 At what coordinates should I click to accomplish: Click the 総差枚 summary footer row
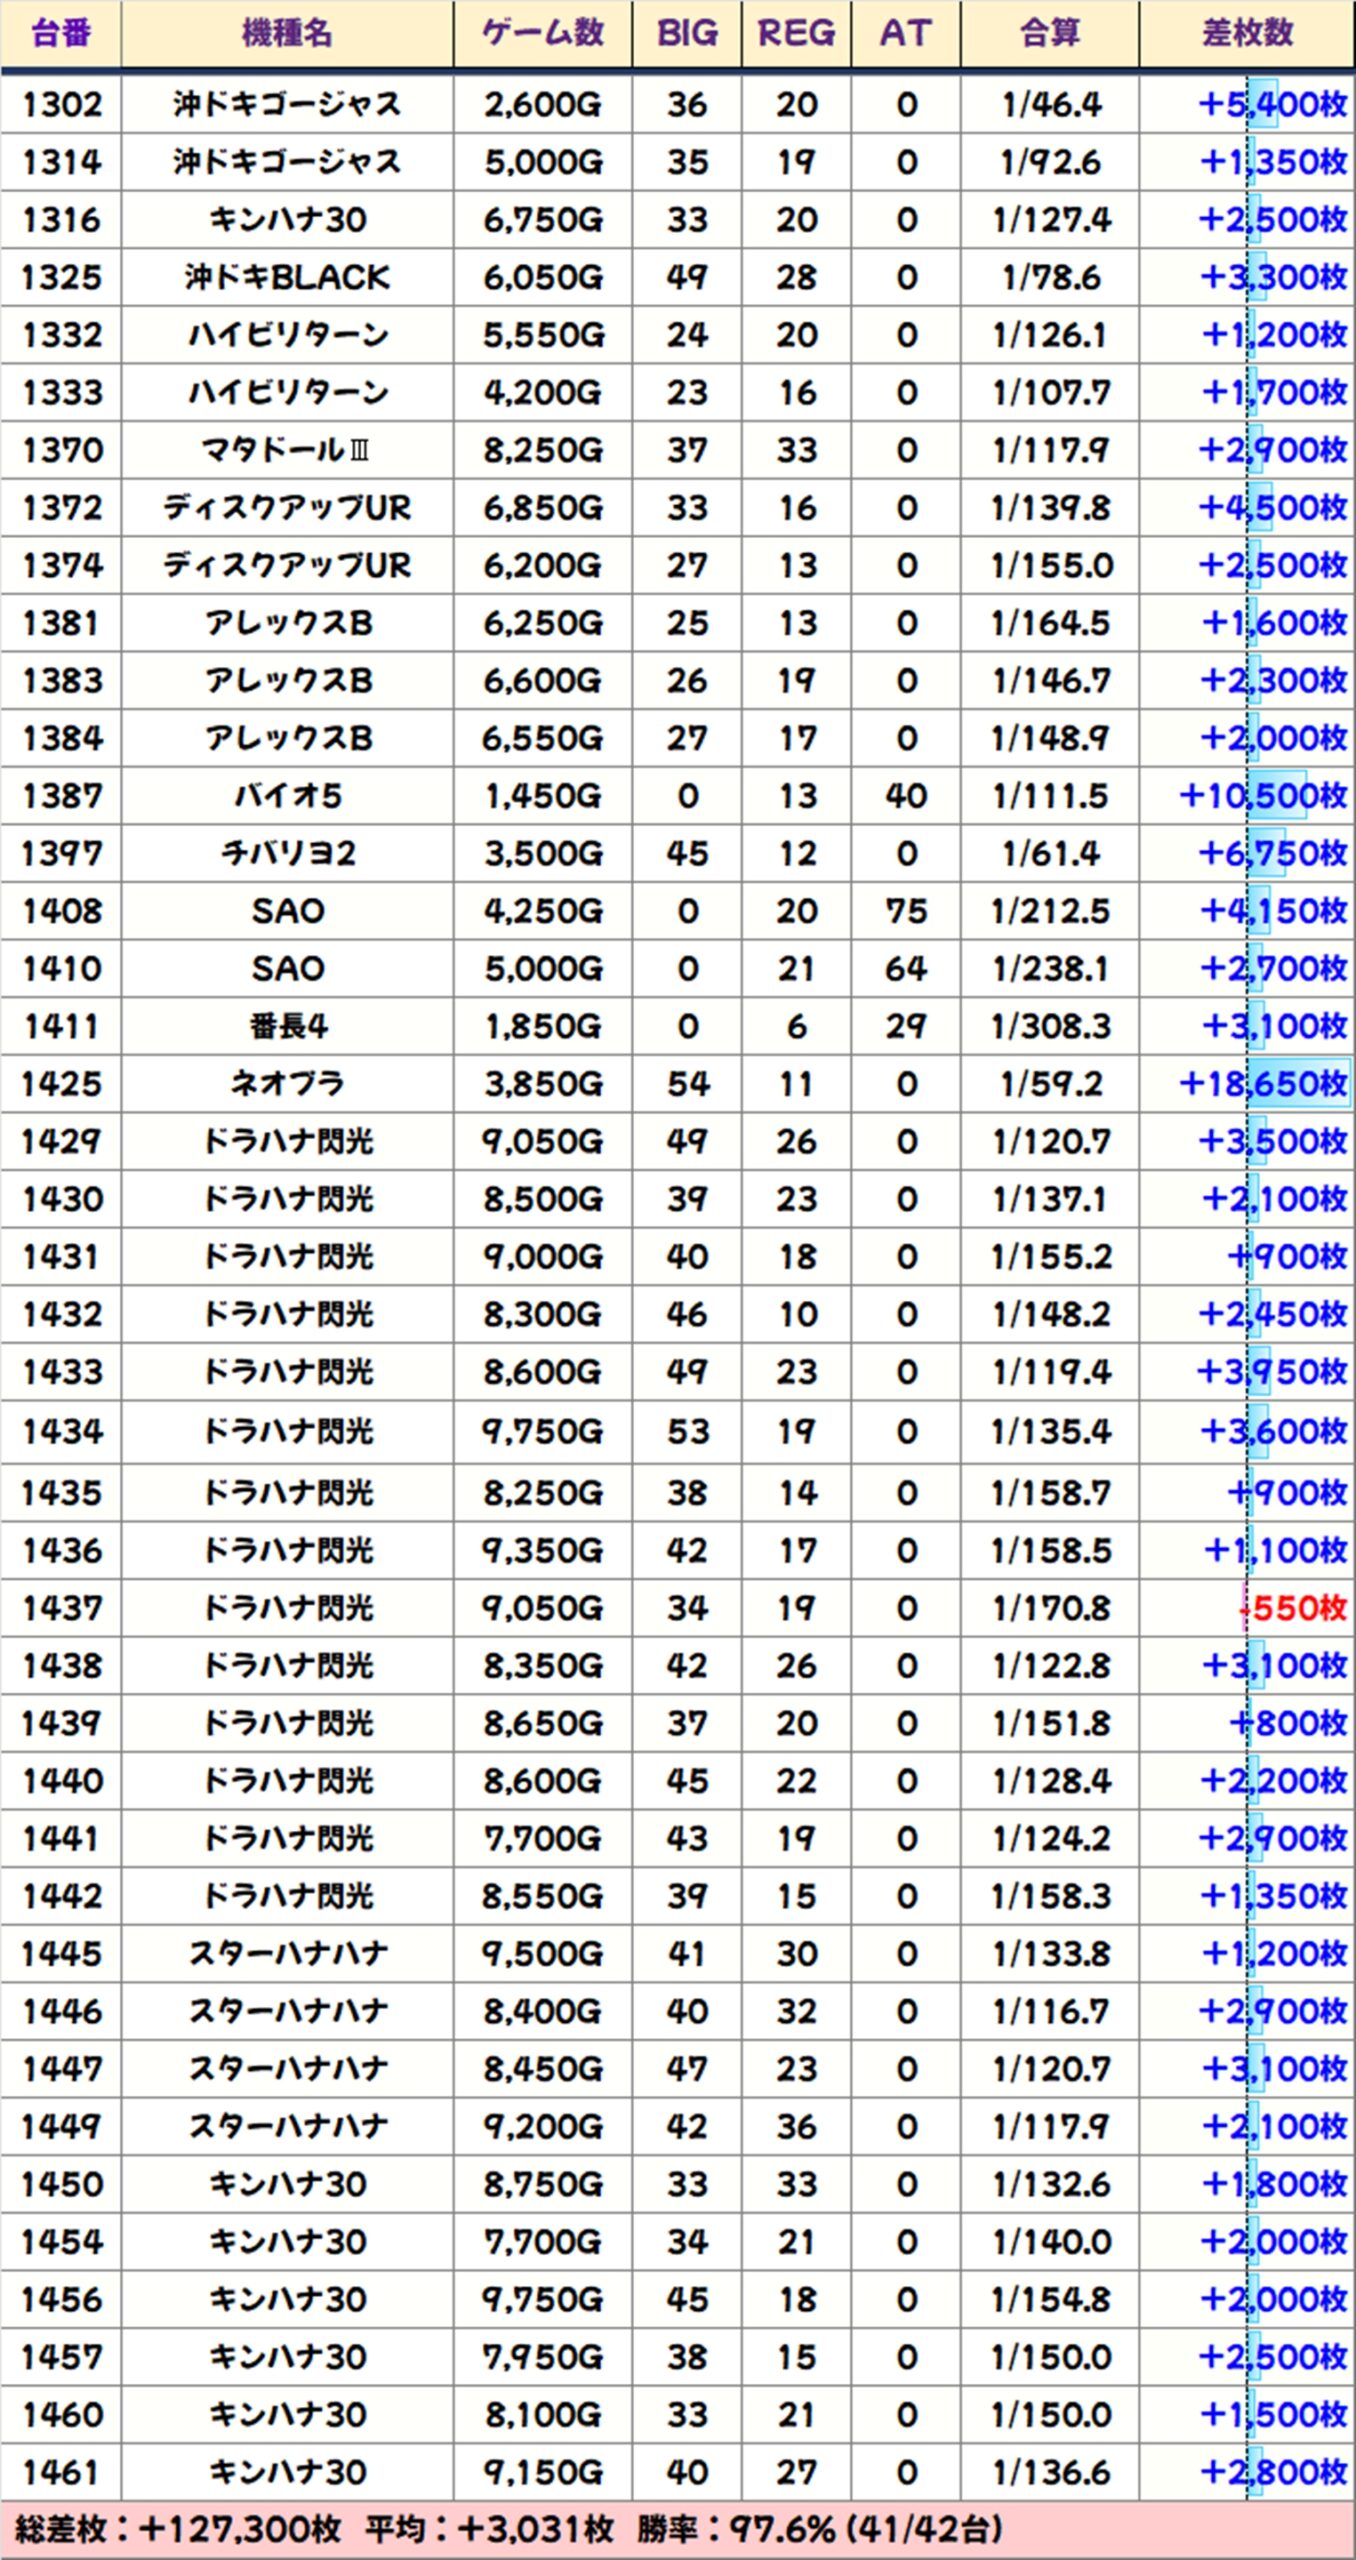[678, 2530]
